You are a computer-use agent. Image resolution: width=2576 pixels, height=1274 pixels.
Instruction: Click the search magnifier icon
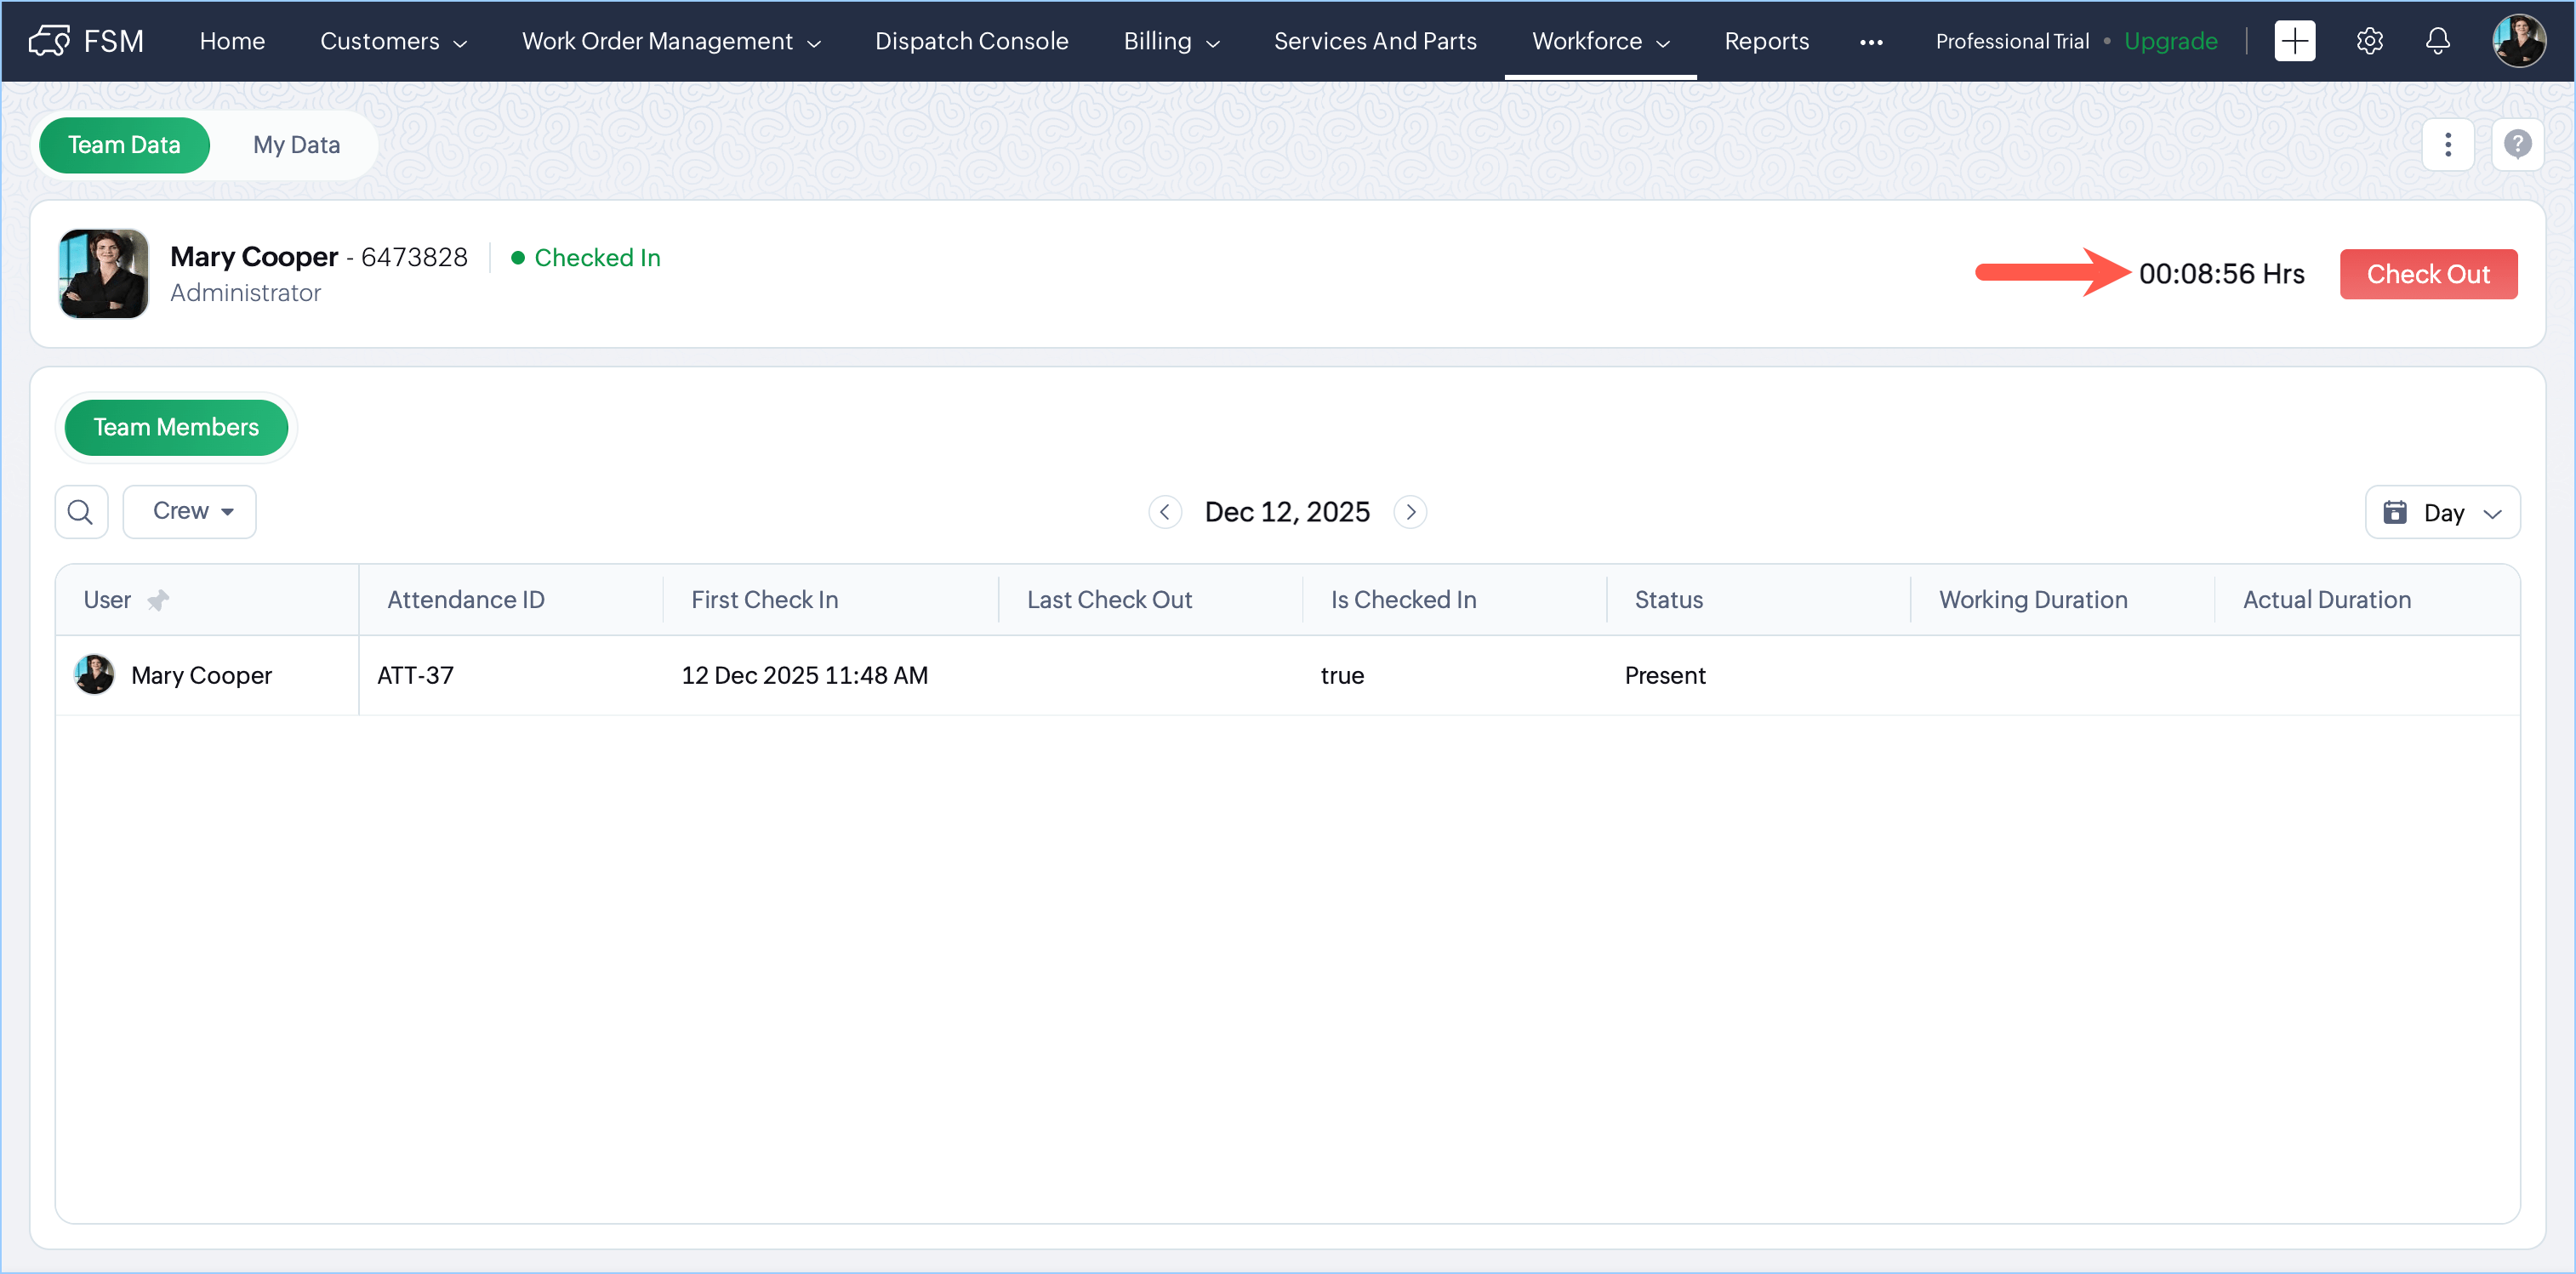pos(81,512)
